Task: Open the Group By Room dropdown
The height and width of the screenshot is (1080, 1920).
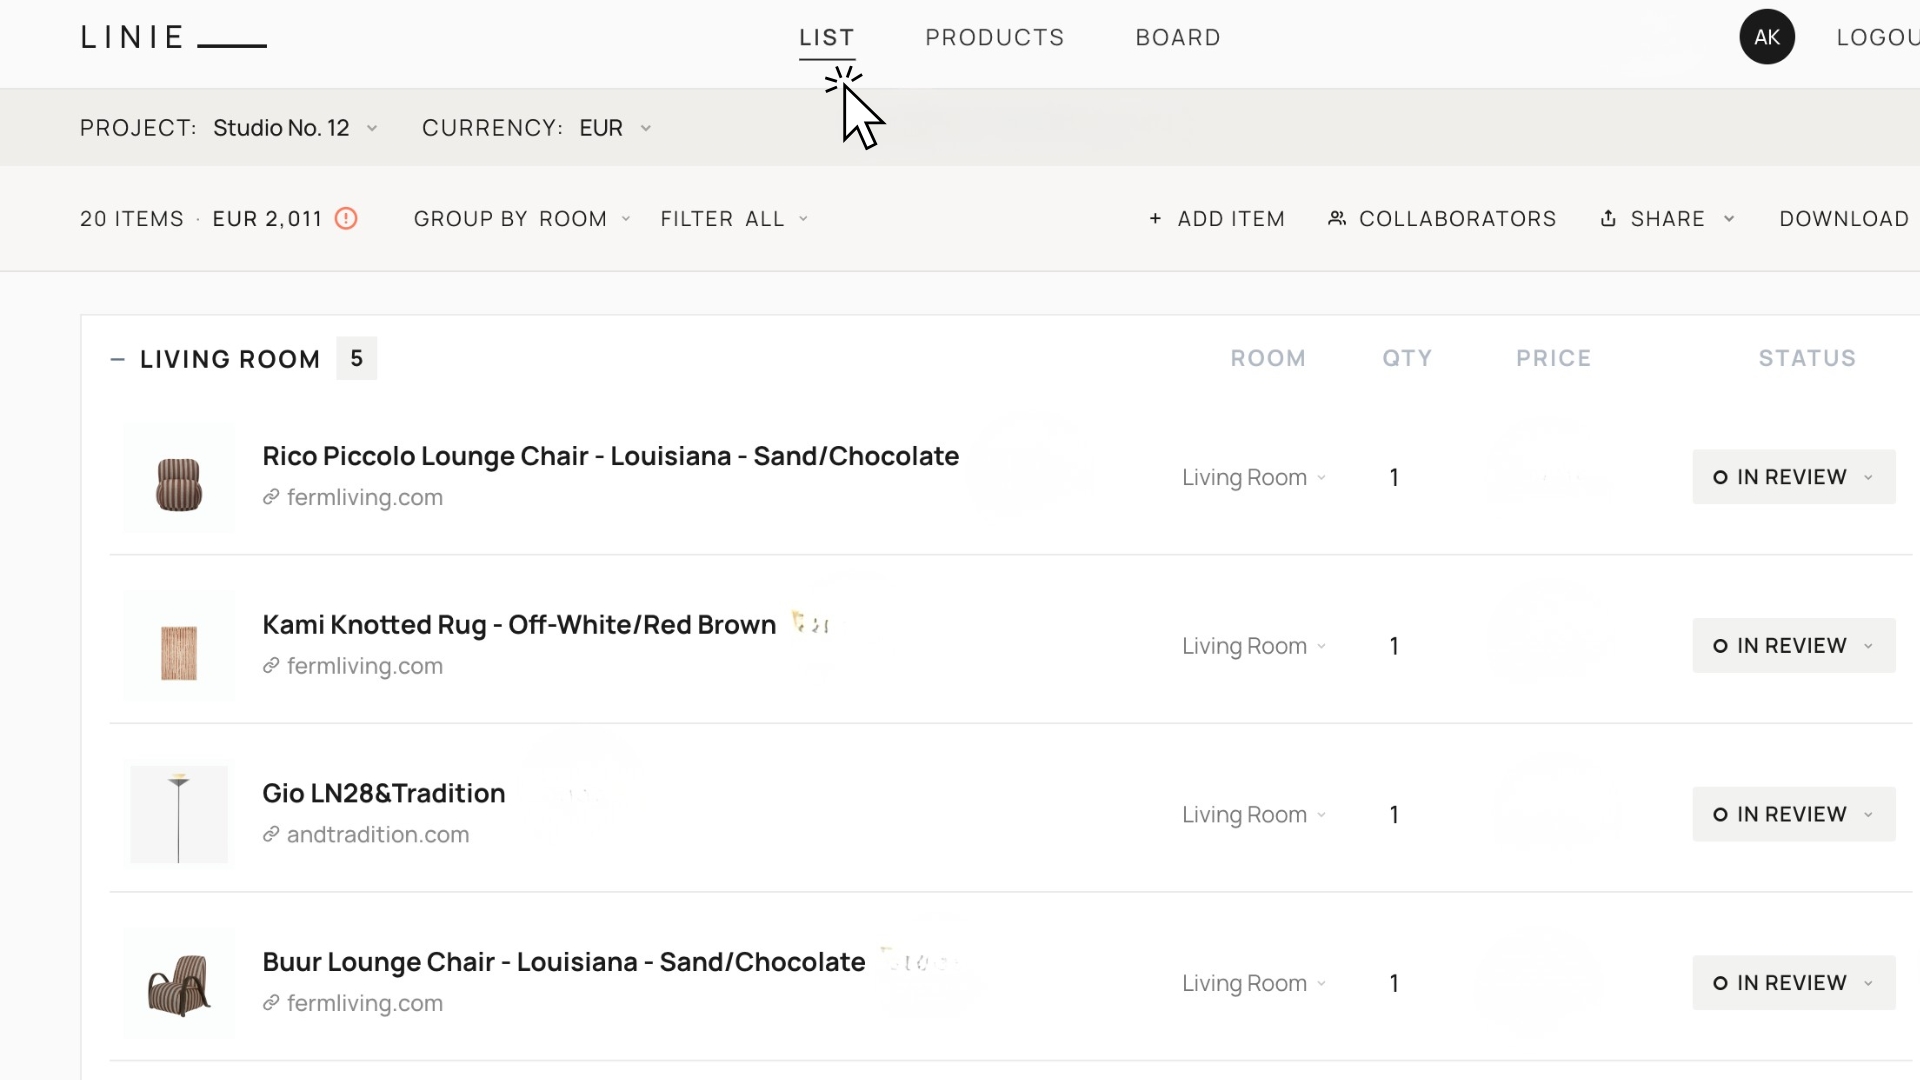Action: click(523, 219)
